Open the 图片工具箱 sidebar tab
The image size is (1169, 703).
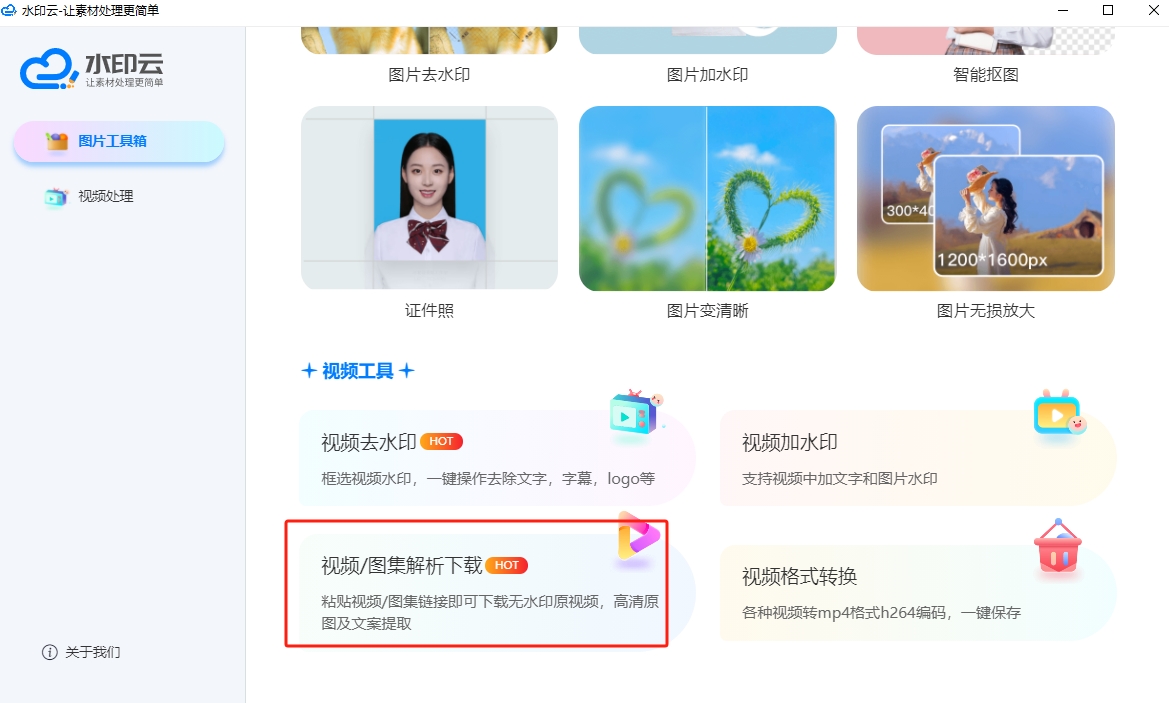[x=119, y=142]
